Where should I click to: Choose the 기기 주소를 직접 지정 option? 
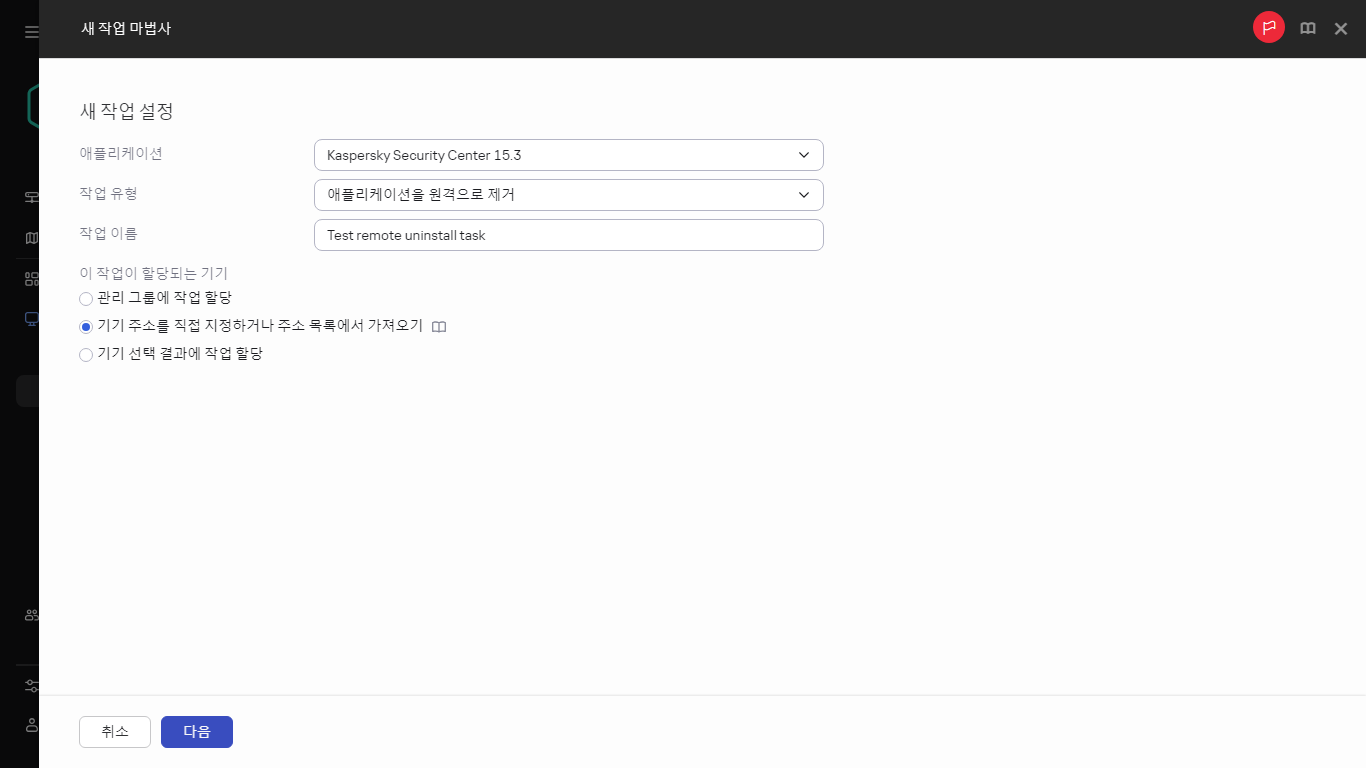pyautogui.click(x=86, y=326)
